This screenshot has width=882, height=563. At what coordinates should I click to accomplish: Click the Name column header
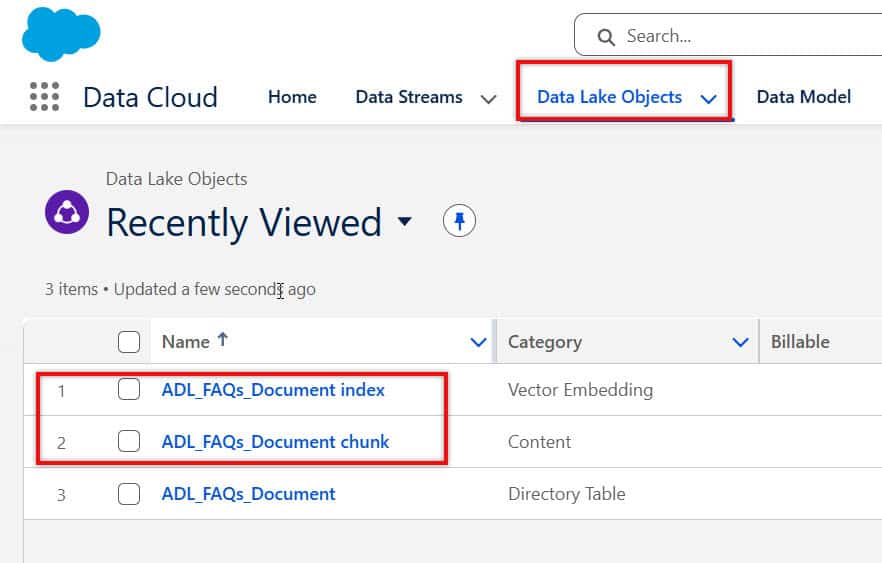point(185,342)
